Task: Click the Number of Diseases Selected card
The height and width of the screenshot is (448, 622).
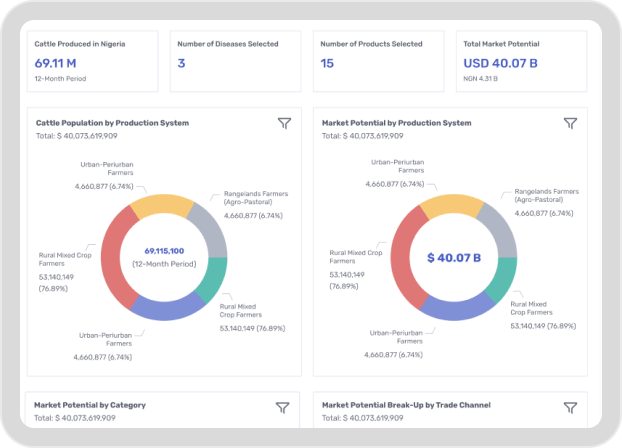Action: tap(234, 61)
